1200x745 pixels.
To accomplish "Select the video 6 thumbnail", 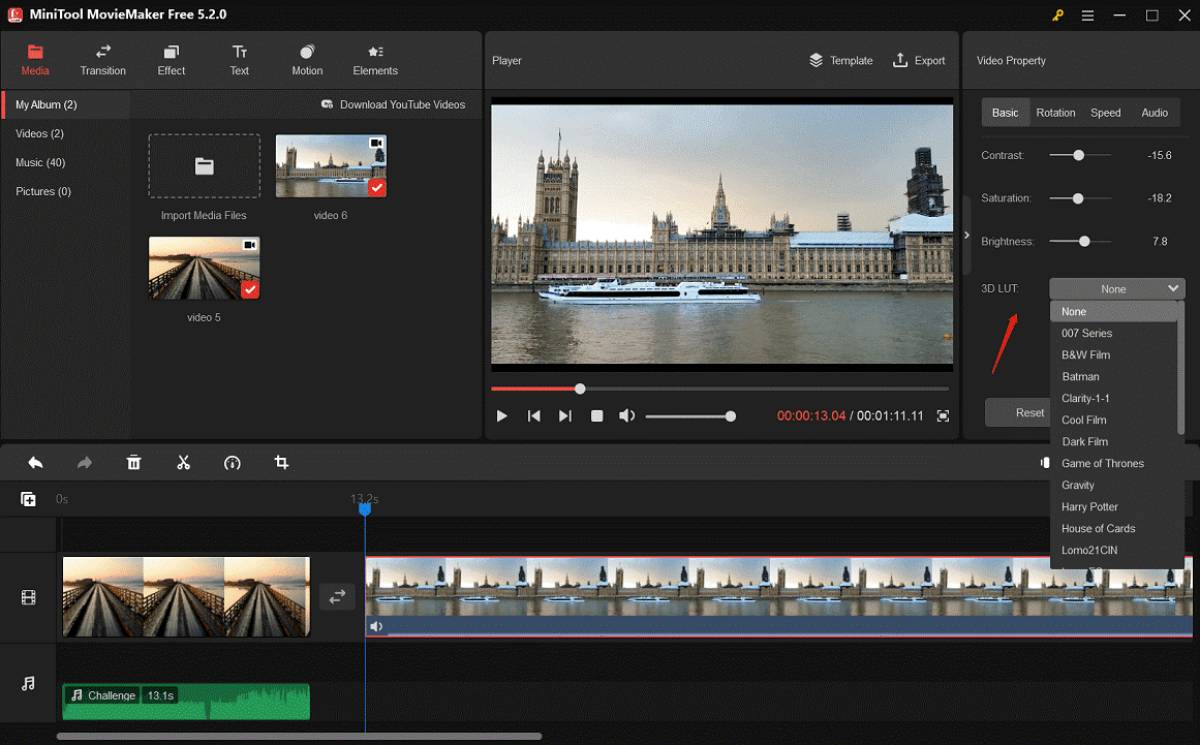I will point(331,166).
